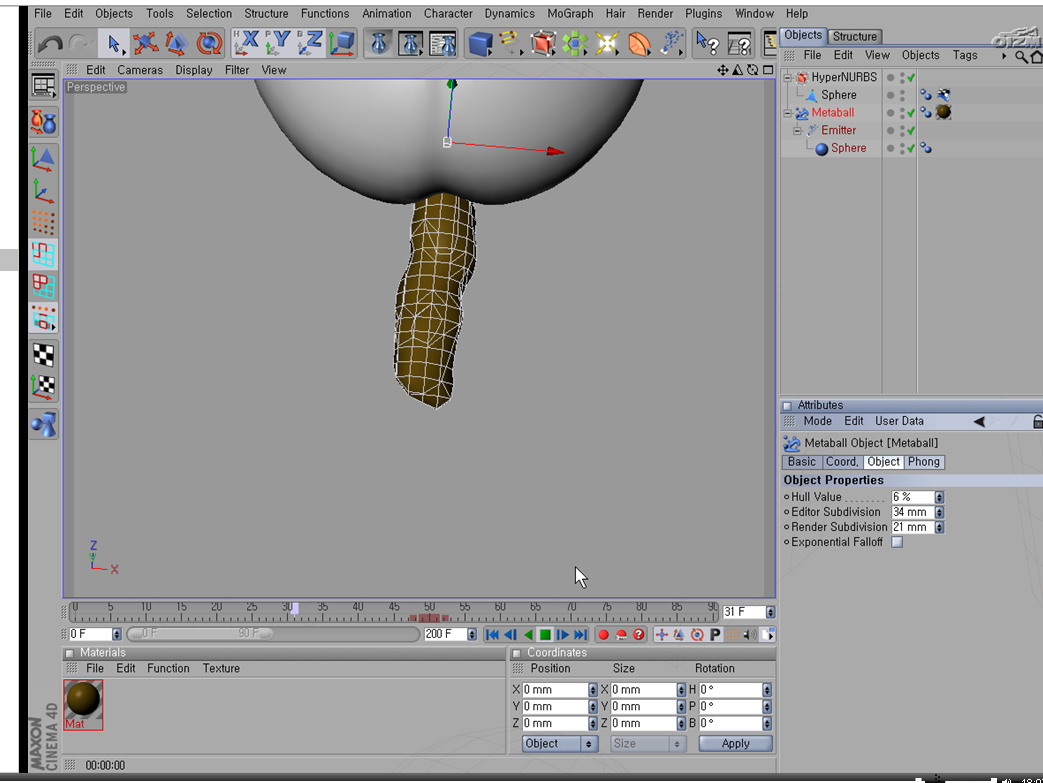1043x783 pixels.
Task: Select the Make Editable icon in left palette
Action: point(44,122)
